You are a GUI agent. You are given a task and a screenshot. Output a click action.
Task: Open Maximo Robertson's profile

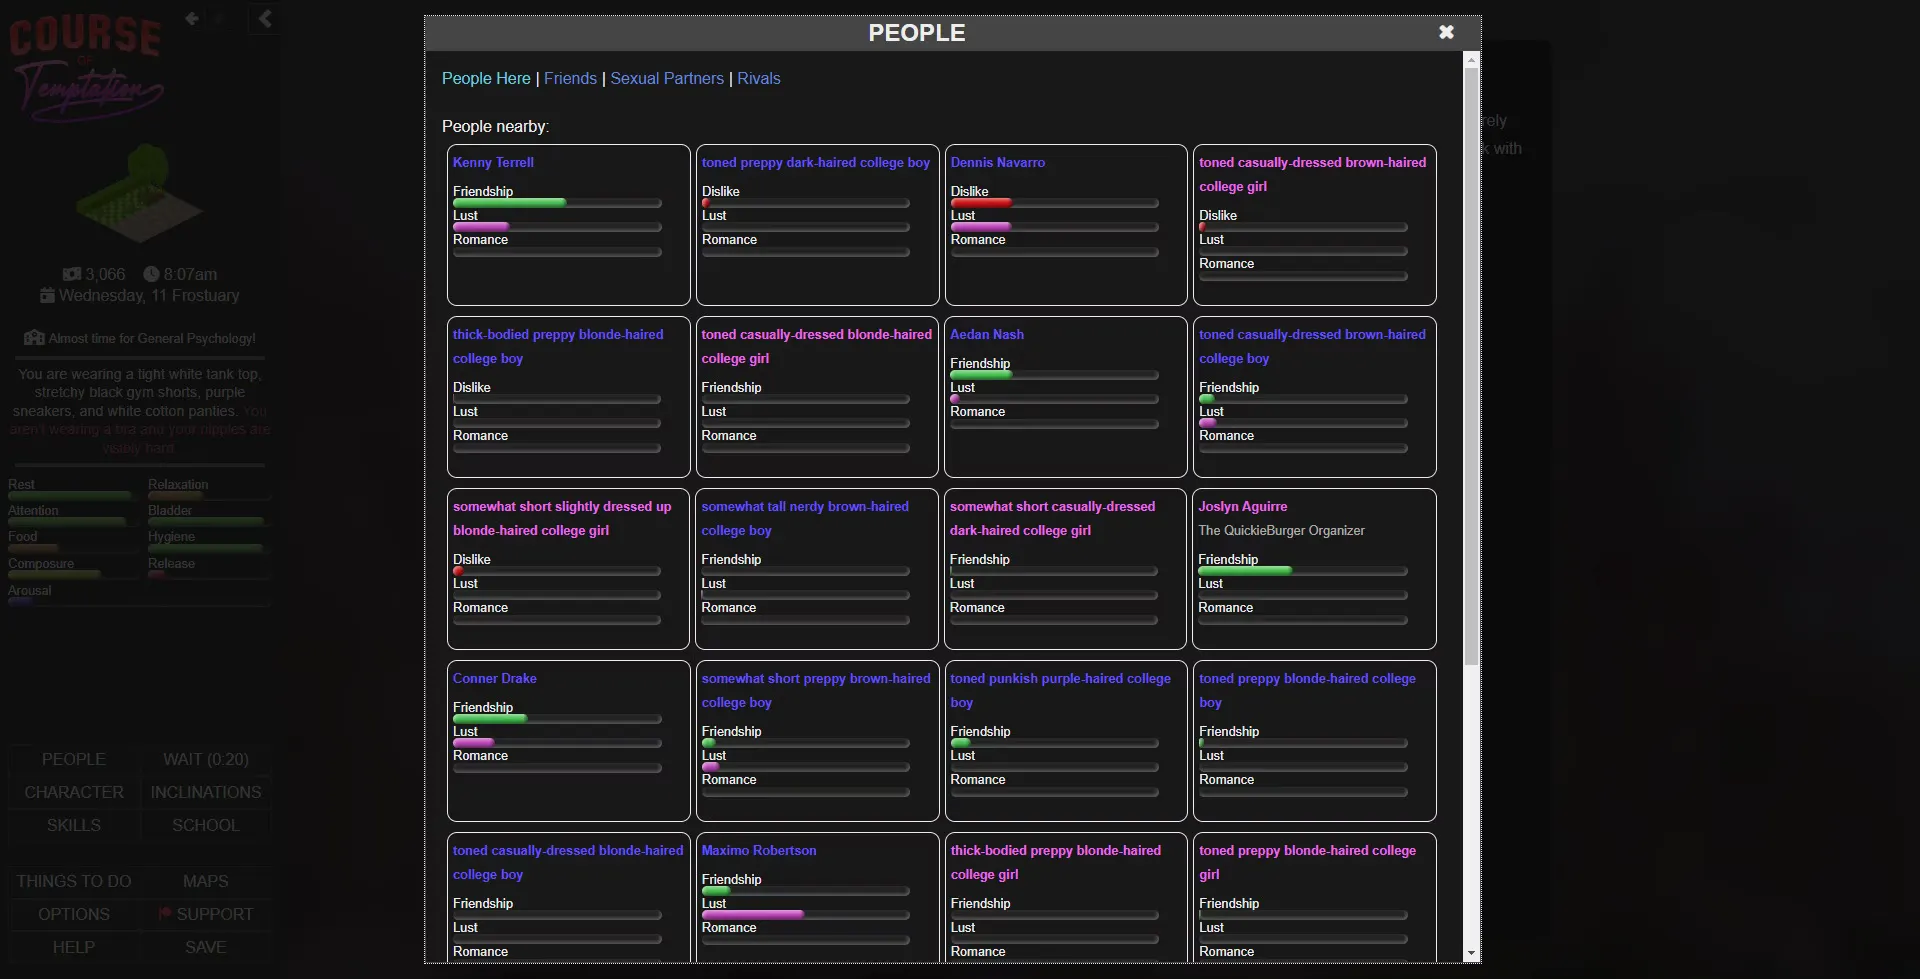tap(759, 850)
